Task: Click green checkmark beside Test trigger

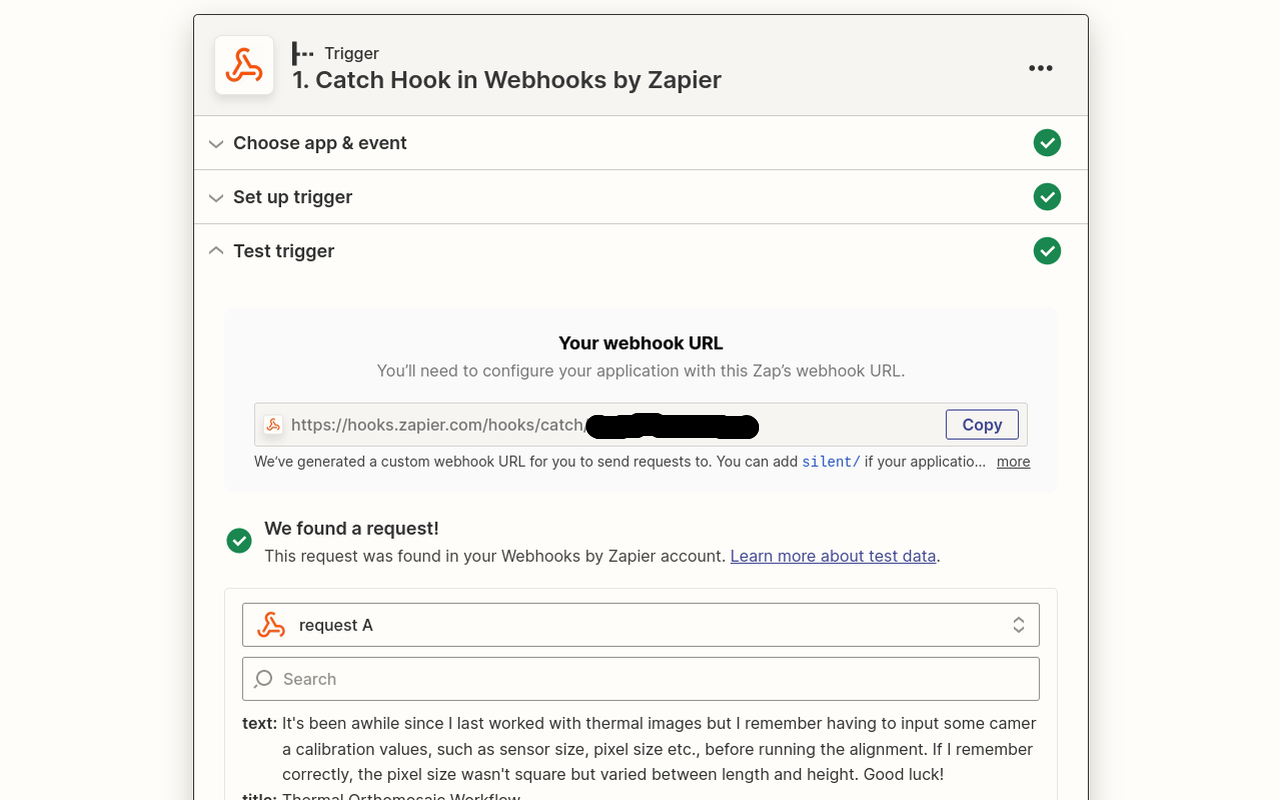Action: 1047,251
